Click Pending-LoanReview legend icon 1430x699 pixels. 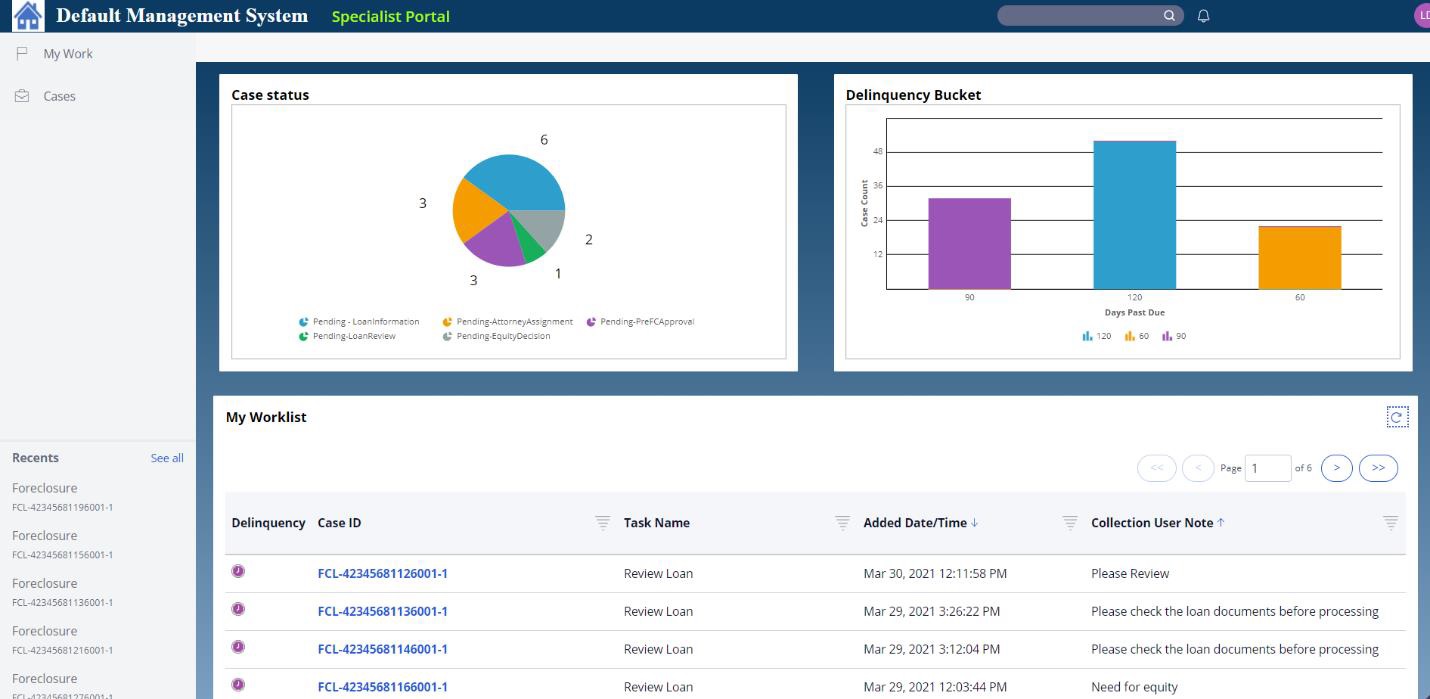tap(303, 336)
